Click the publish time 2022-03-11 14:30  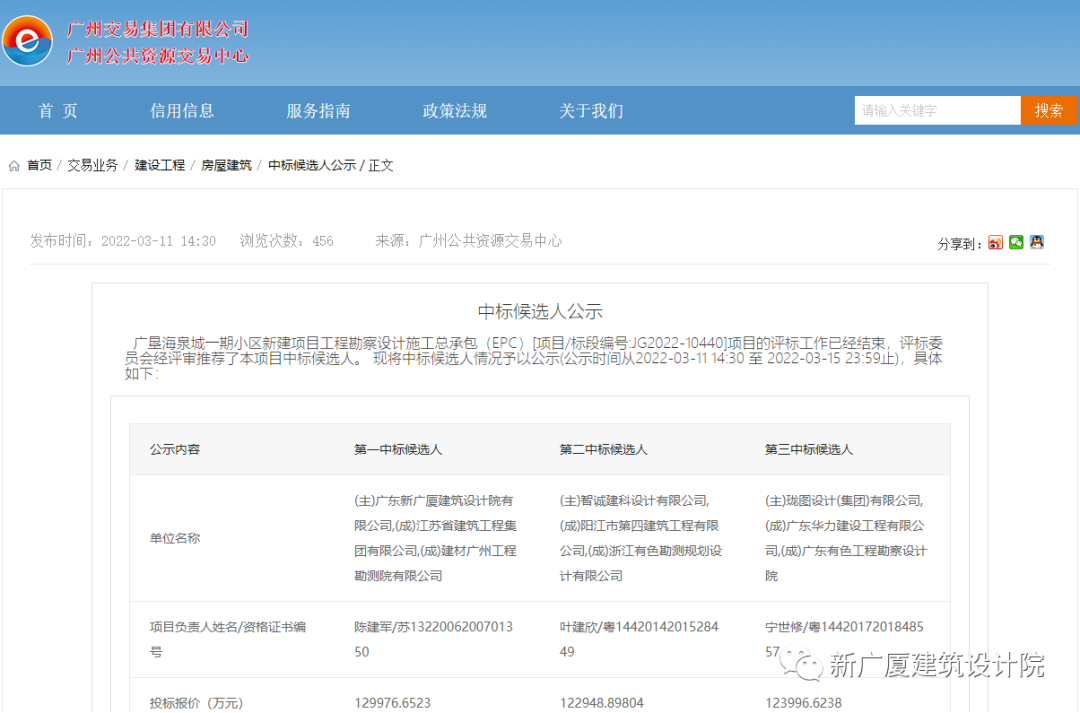click(158, 241)
